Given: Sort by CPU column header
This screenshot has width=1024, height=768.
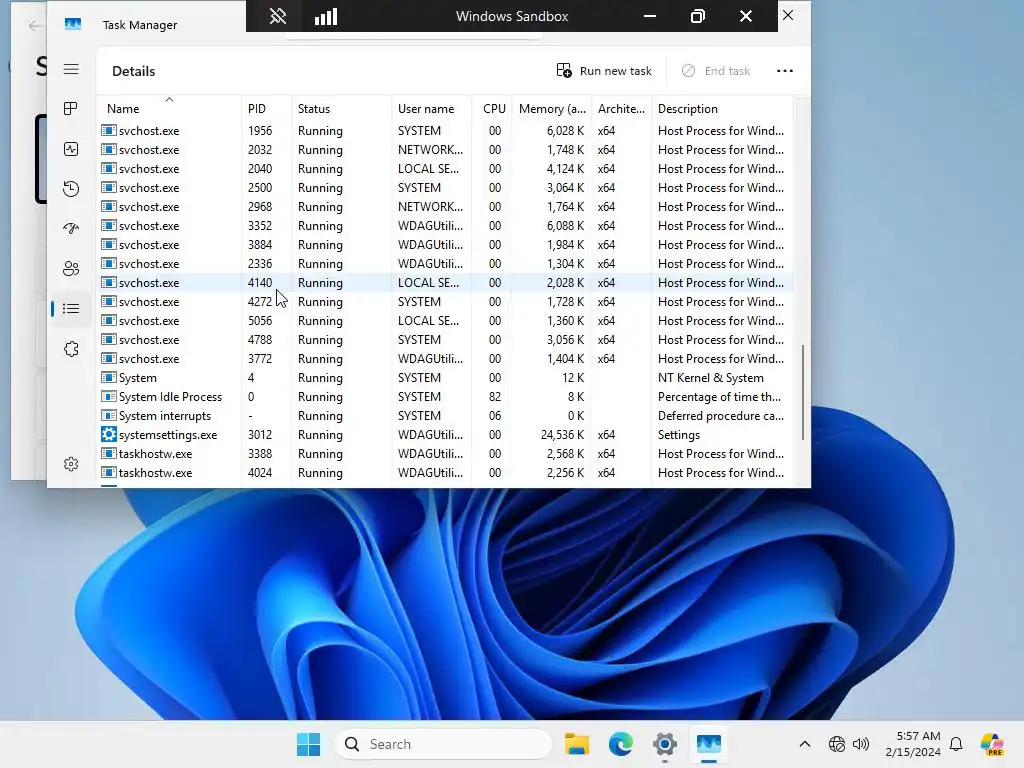Looking at the screenshot, I should click(x=494, y=109).
